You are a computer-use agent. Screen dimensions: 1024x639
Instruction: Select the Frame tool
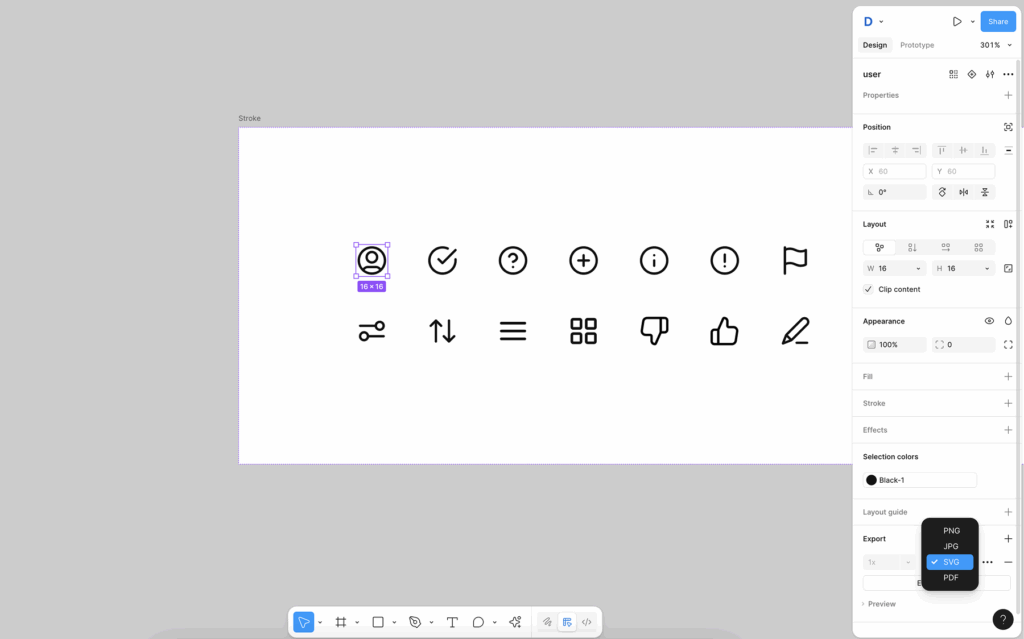(x=341, y=622)
